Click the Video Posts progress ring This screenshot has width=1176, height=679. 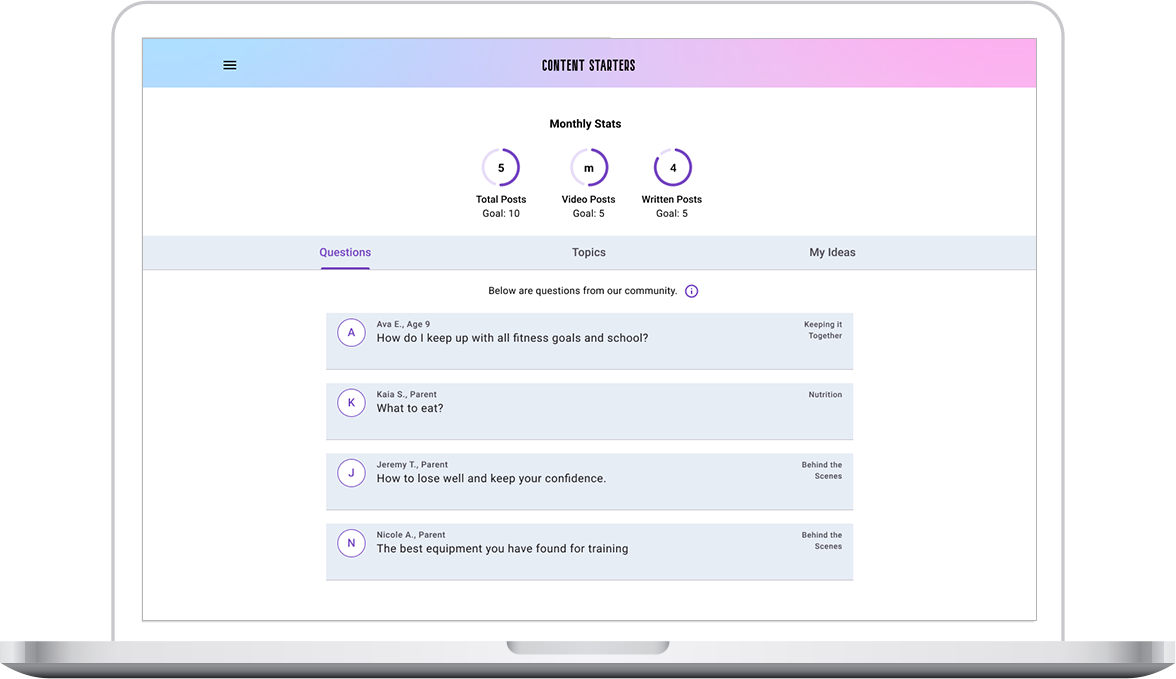[x=589, y=168]
